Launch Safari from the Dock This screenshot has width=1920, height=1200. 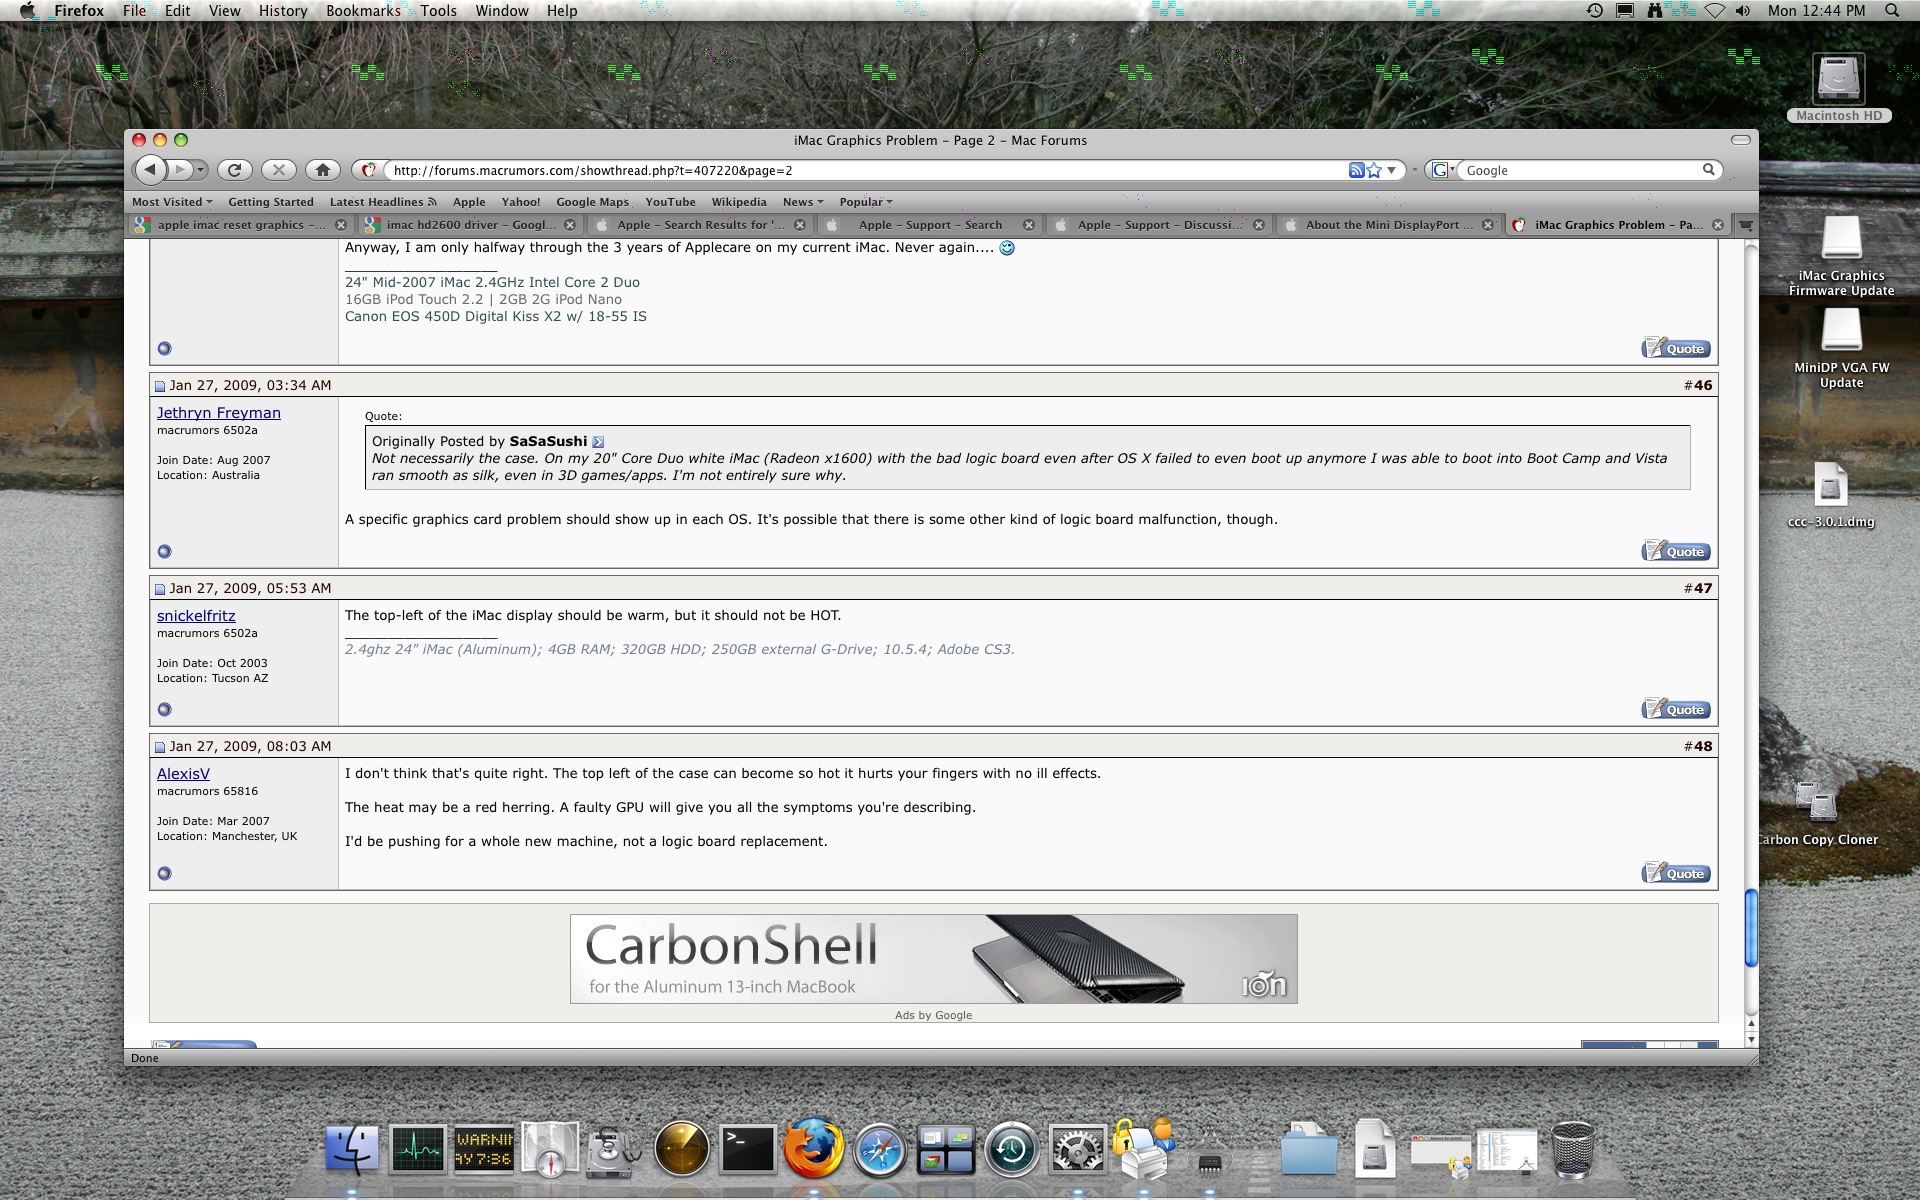coord(880,1150)
